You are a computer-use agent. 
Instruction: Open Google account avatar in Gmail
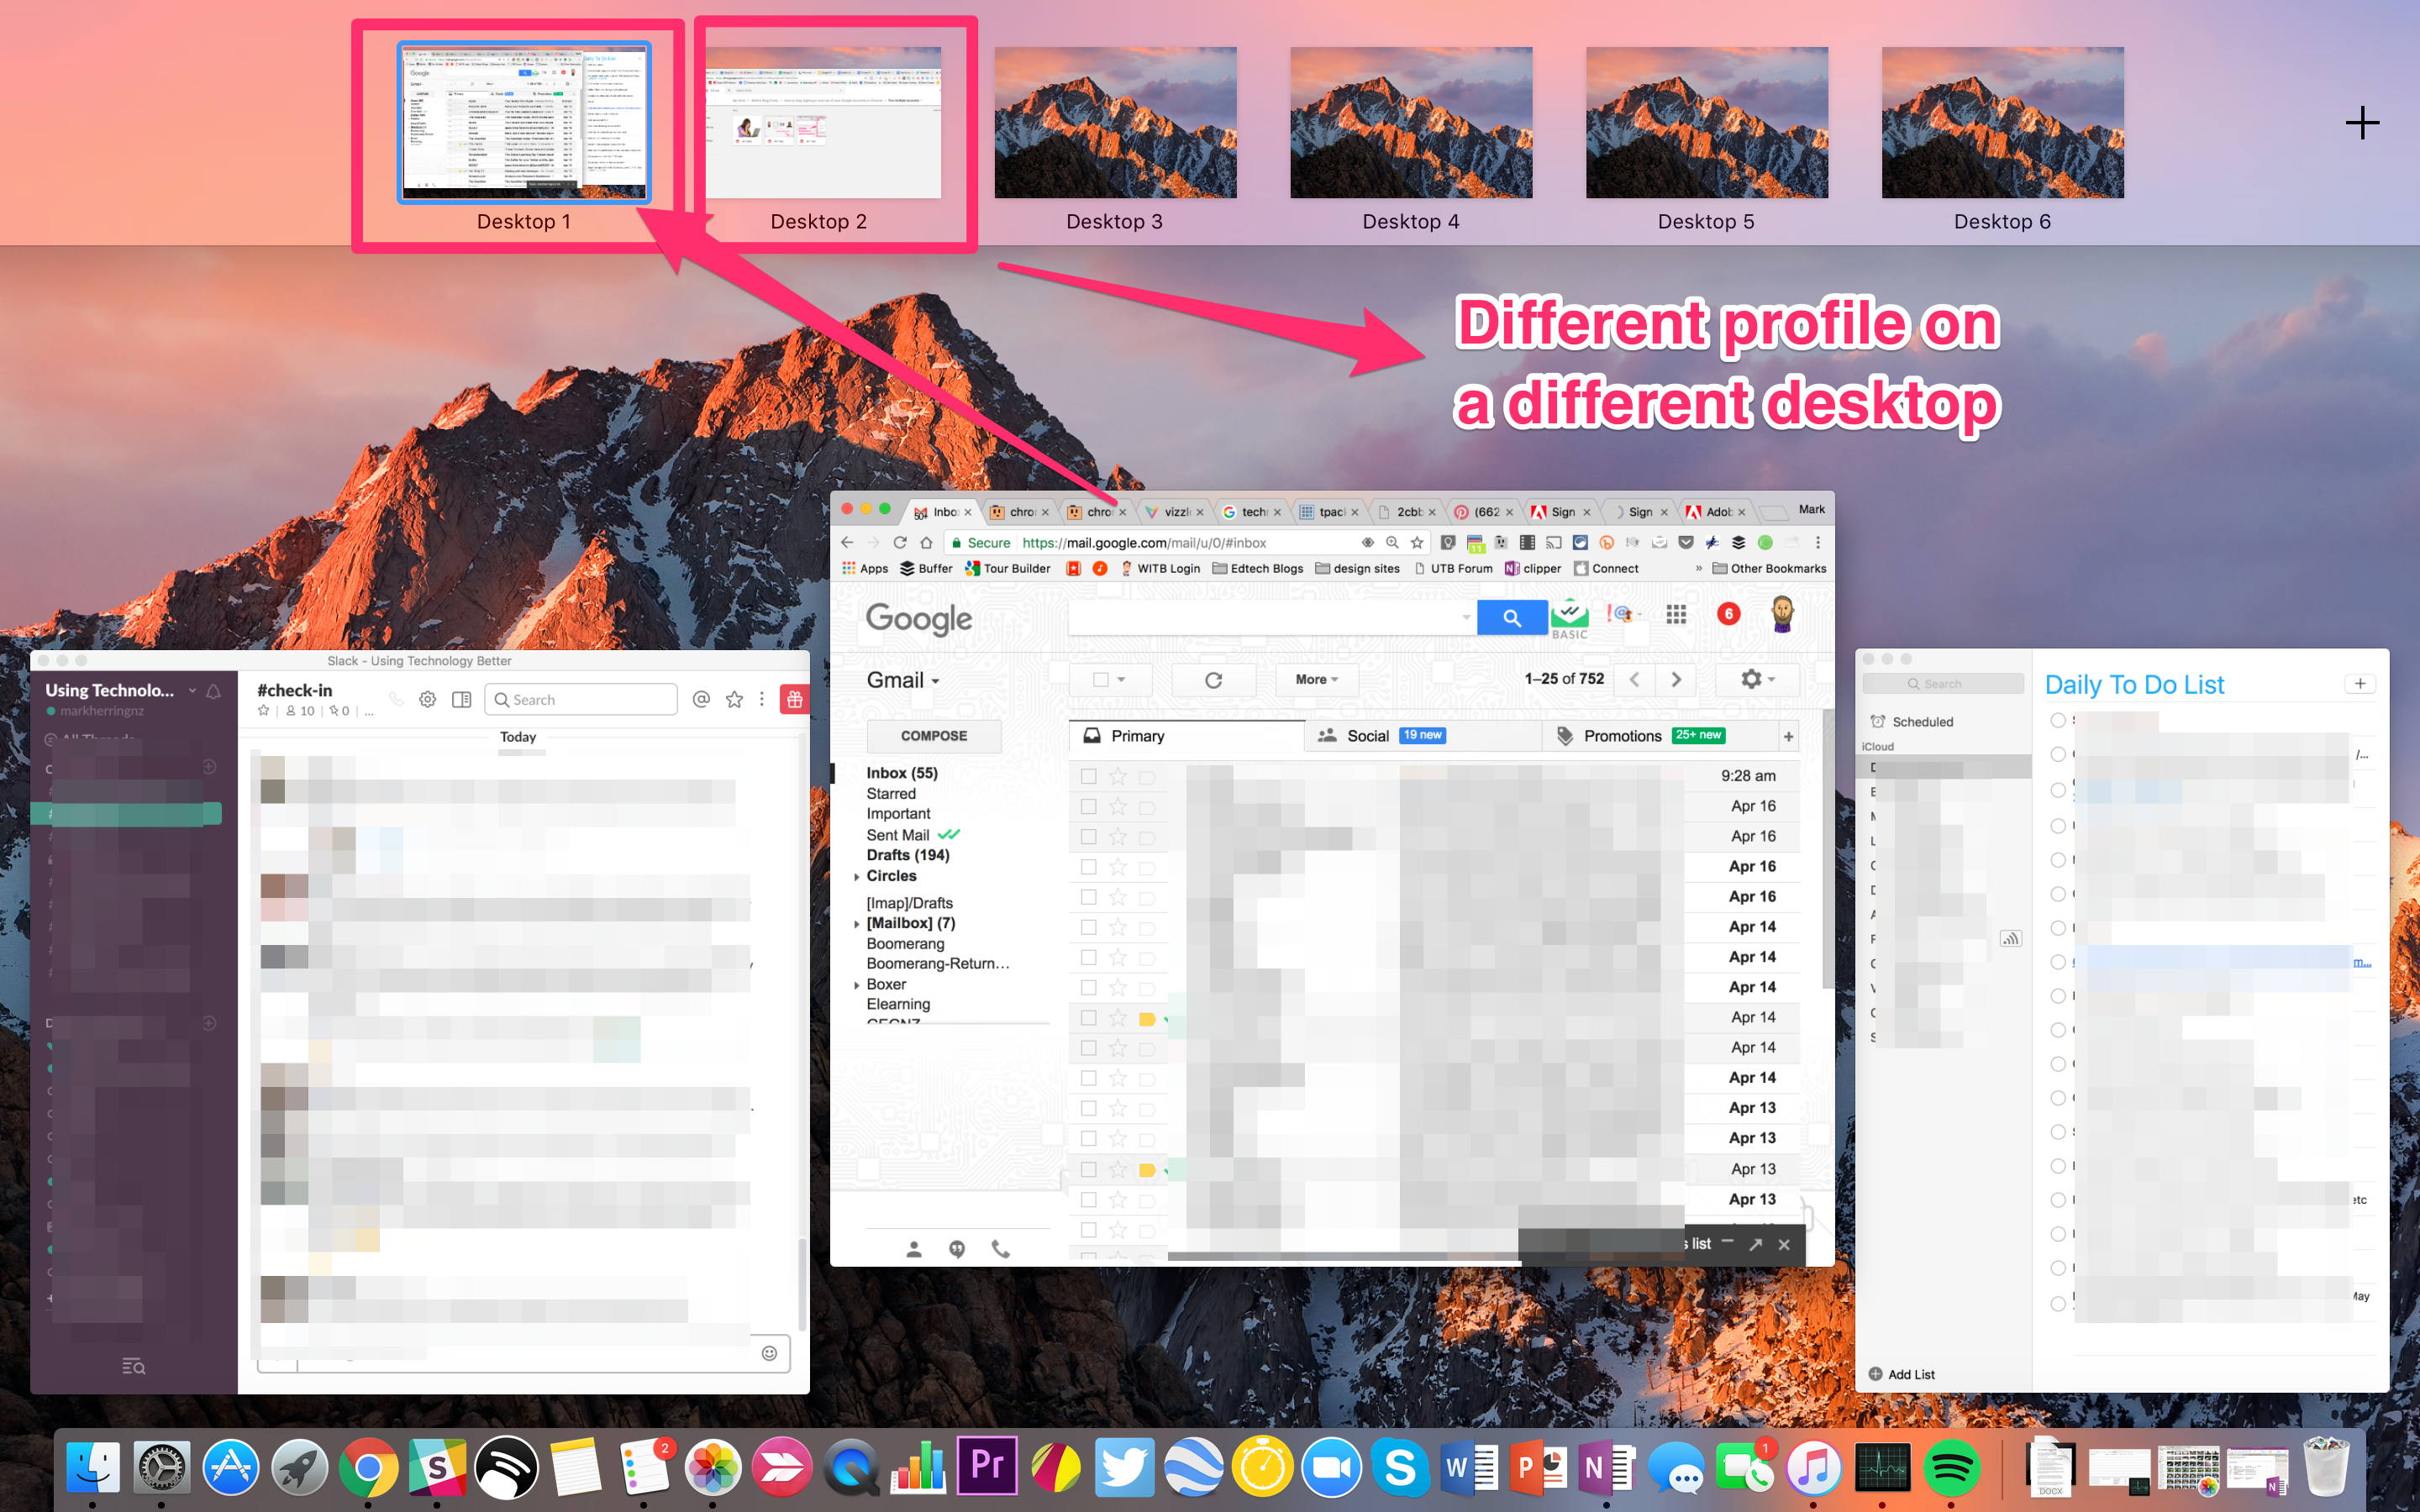pyautogui.click(x=1782, y=614)
